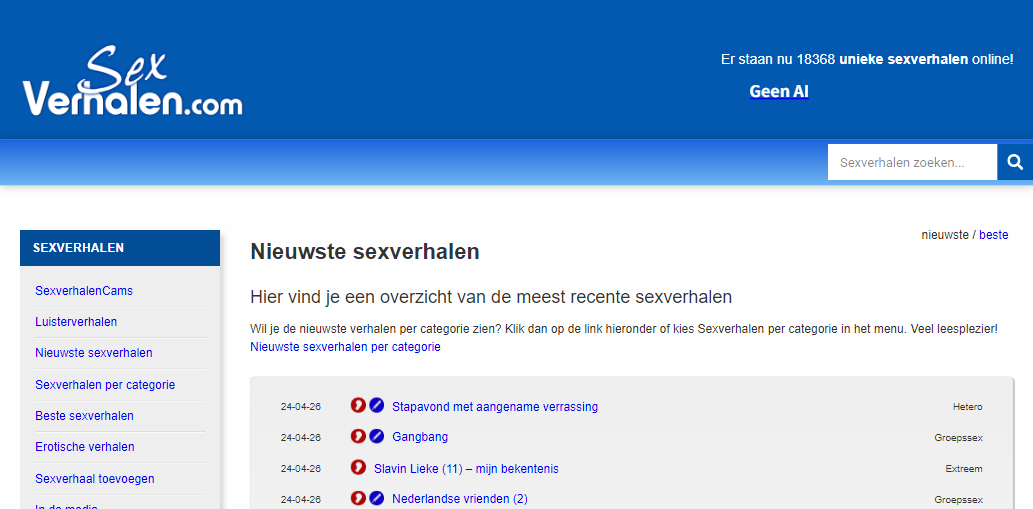
Task: Click the Nieuwste sexverhalen page heading
Action: point(365,252)
